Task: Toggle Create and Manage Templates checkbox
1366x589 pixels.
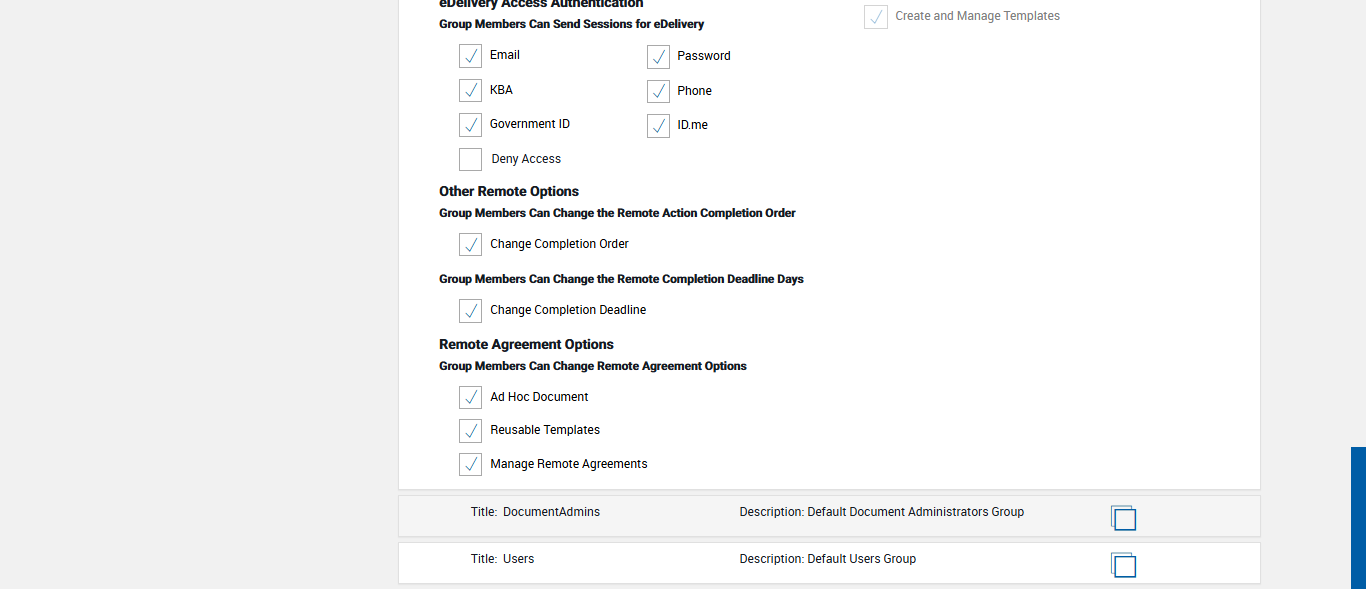Action: (x=876, y=17)
